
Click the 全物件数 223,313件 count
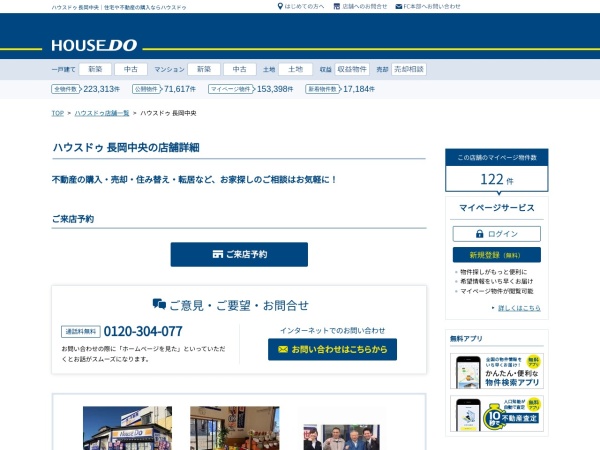tap(86, 89)
